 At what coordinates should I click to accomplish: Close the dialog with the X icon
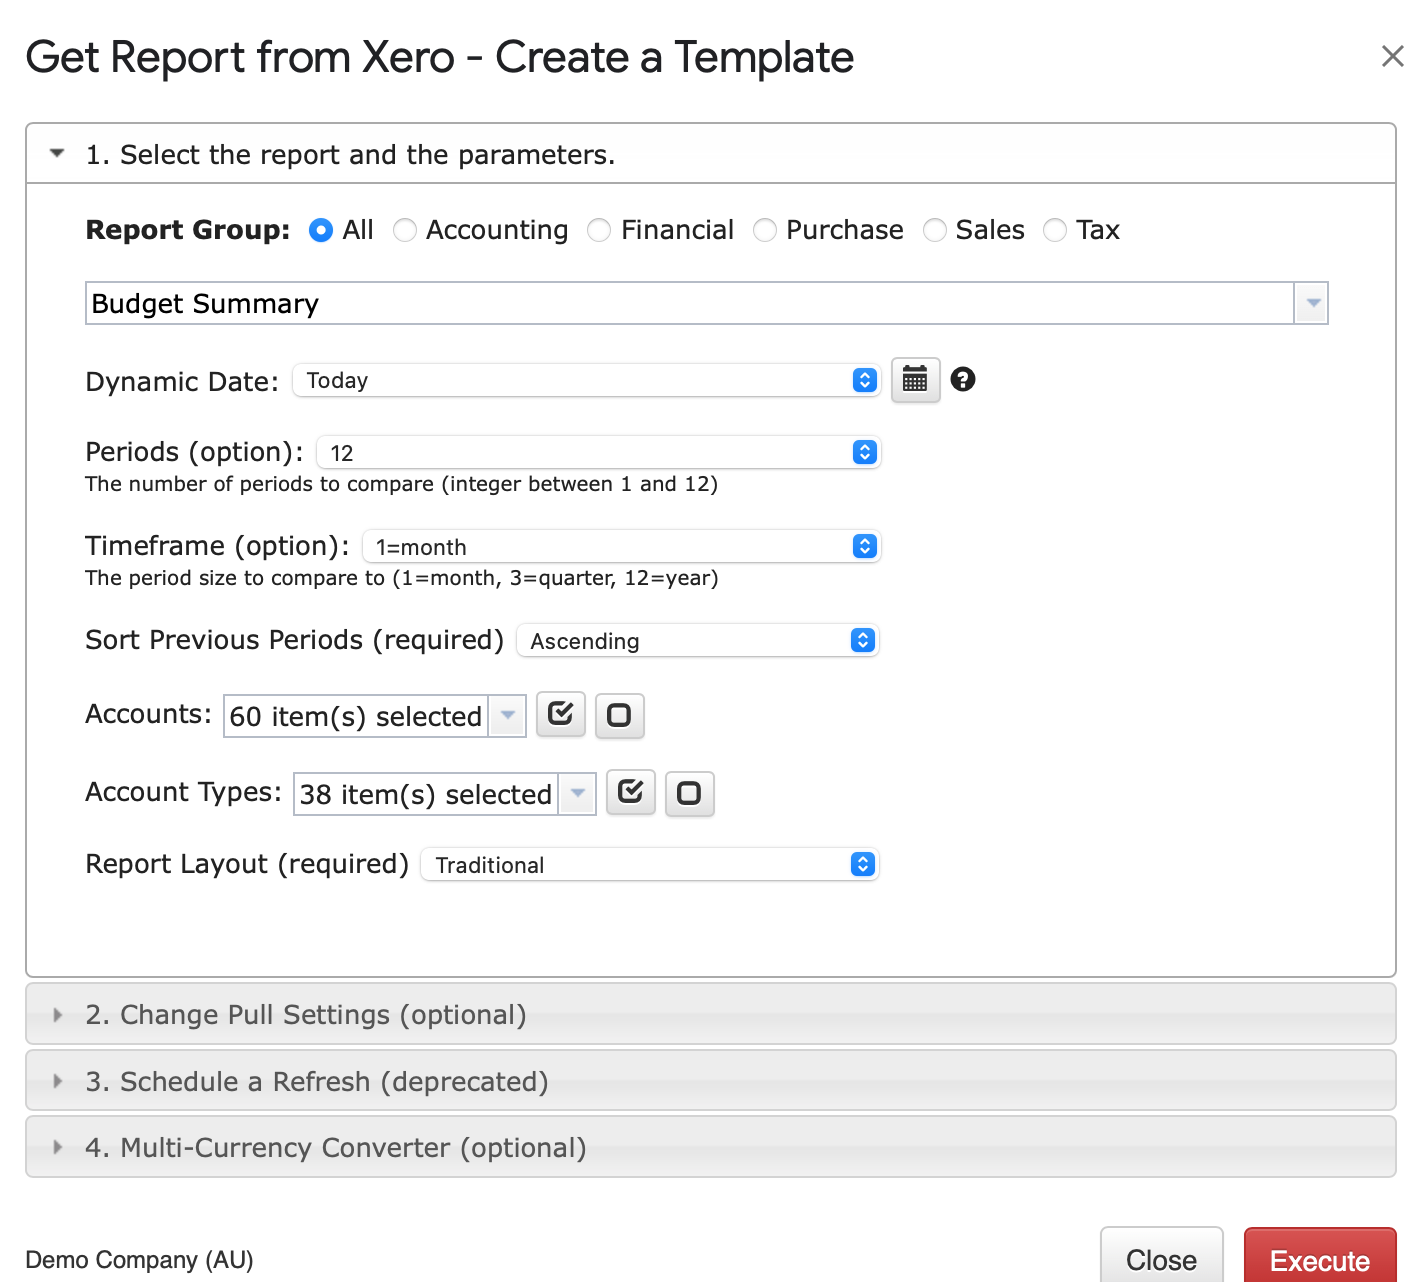pyautogui.click(x=1392, y=56)
